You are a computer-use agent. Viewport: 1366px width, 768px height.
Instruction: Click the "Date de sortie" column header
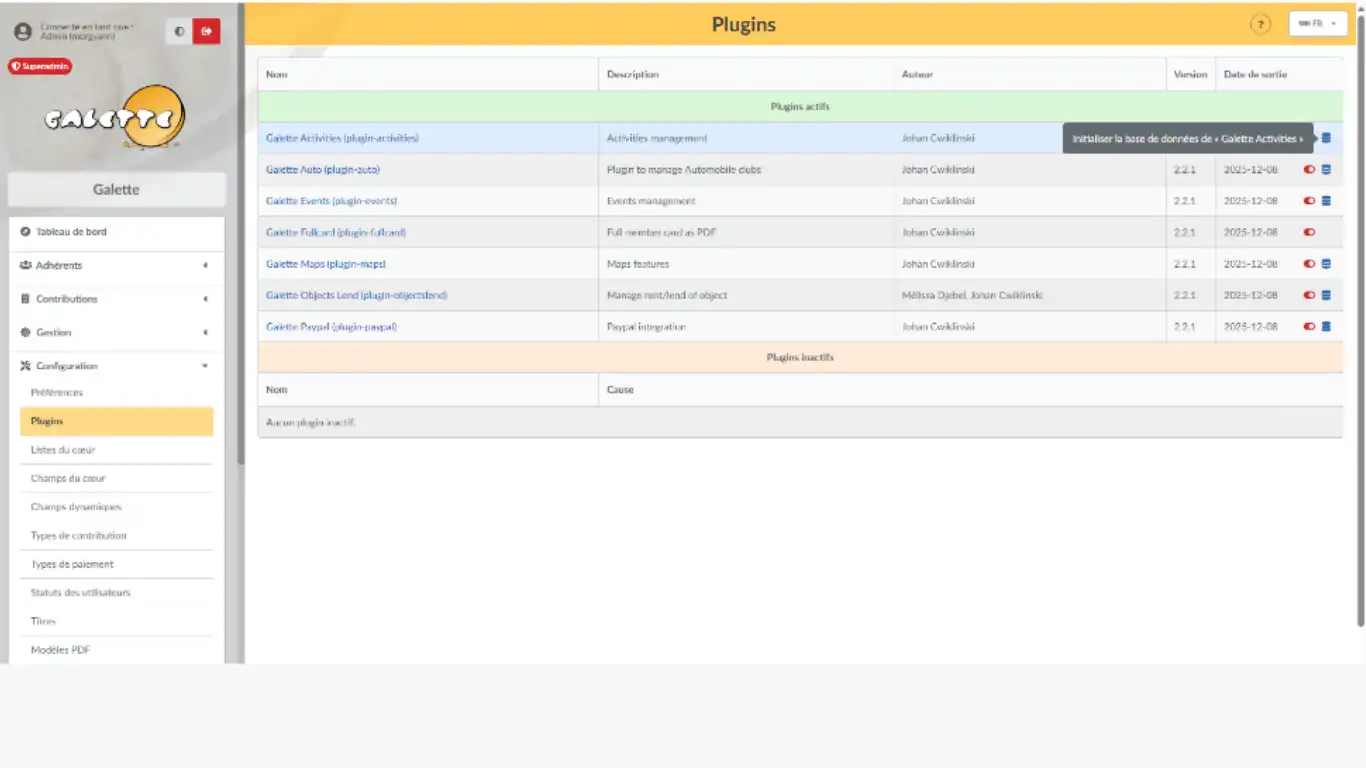[1256, 74]
